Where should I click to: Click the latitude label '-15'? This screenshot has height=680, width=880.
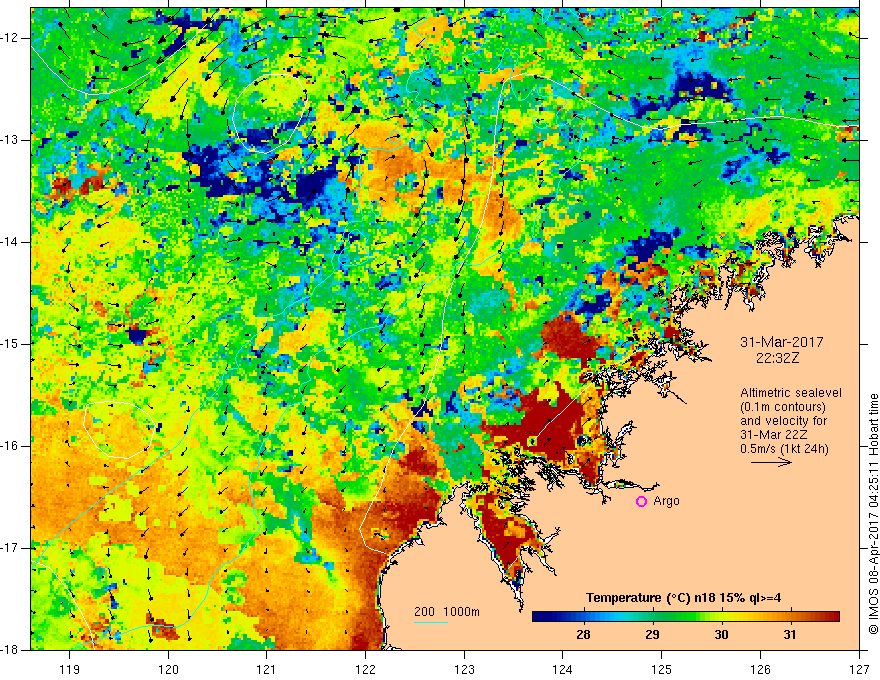[11, 344]
